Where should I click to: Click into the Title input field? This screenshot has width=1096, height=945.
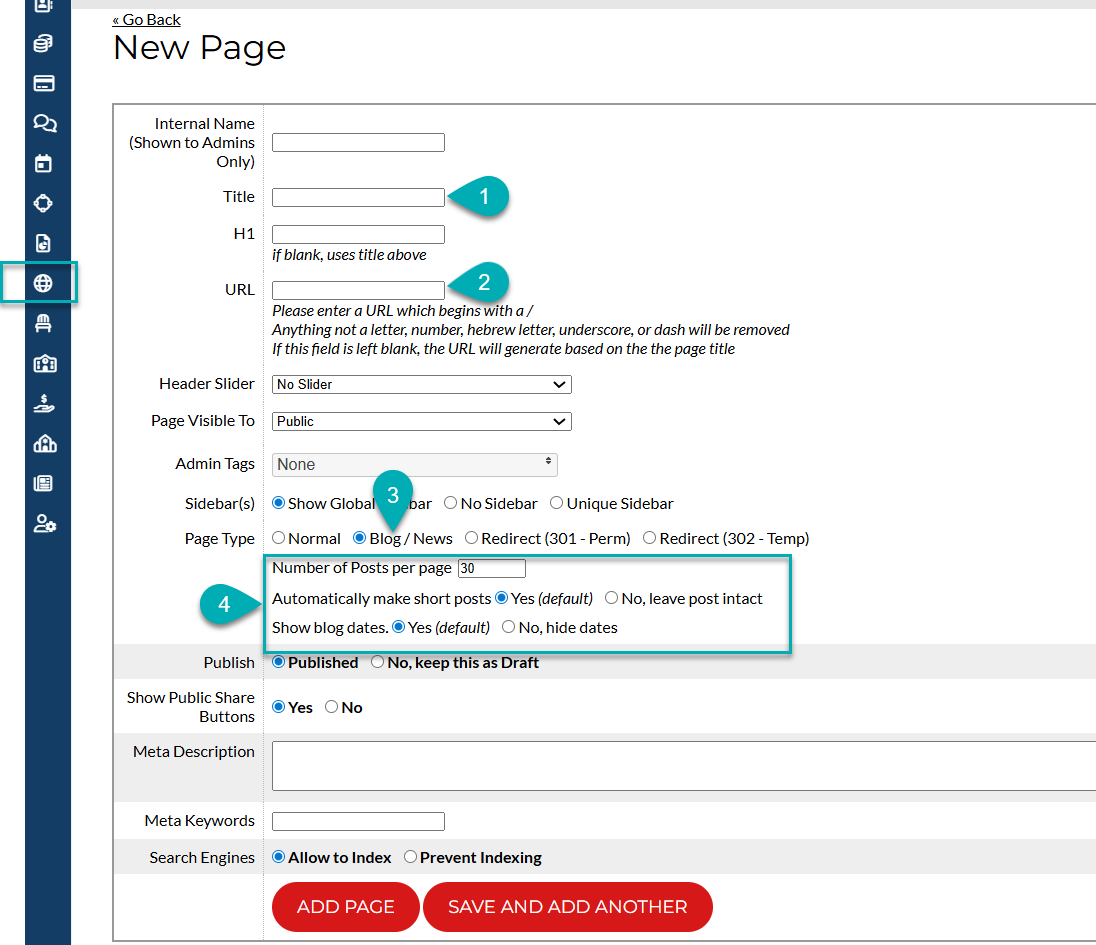(358, 197)
